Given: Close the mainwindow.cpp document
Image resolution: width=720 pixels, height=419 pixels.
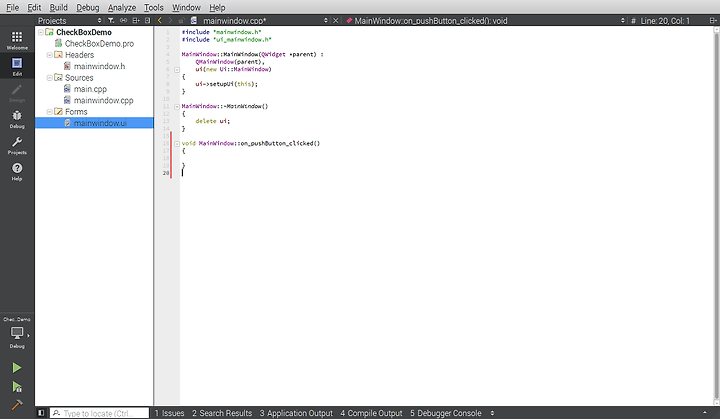Looking at the screenshot, I should coord(336,20).
